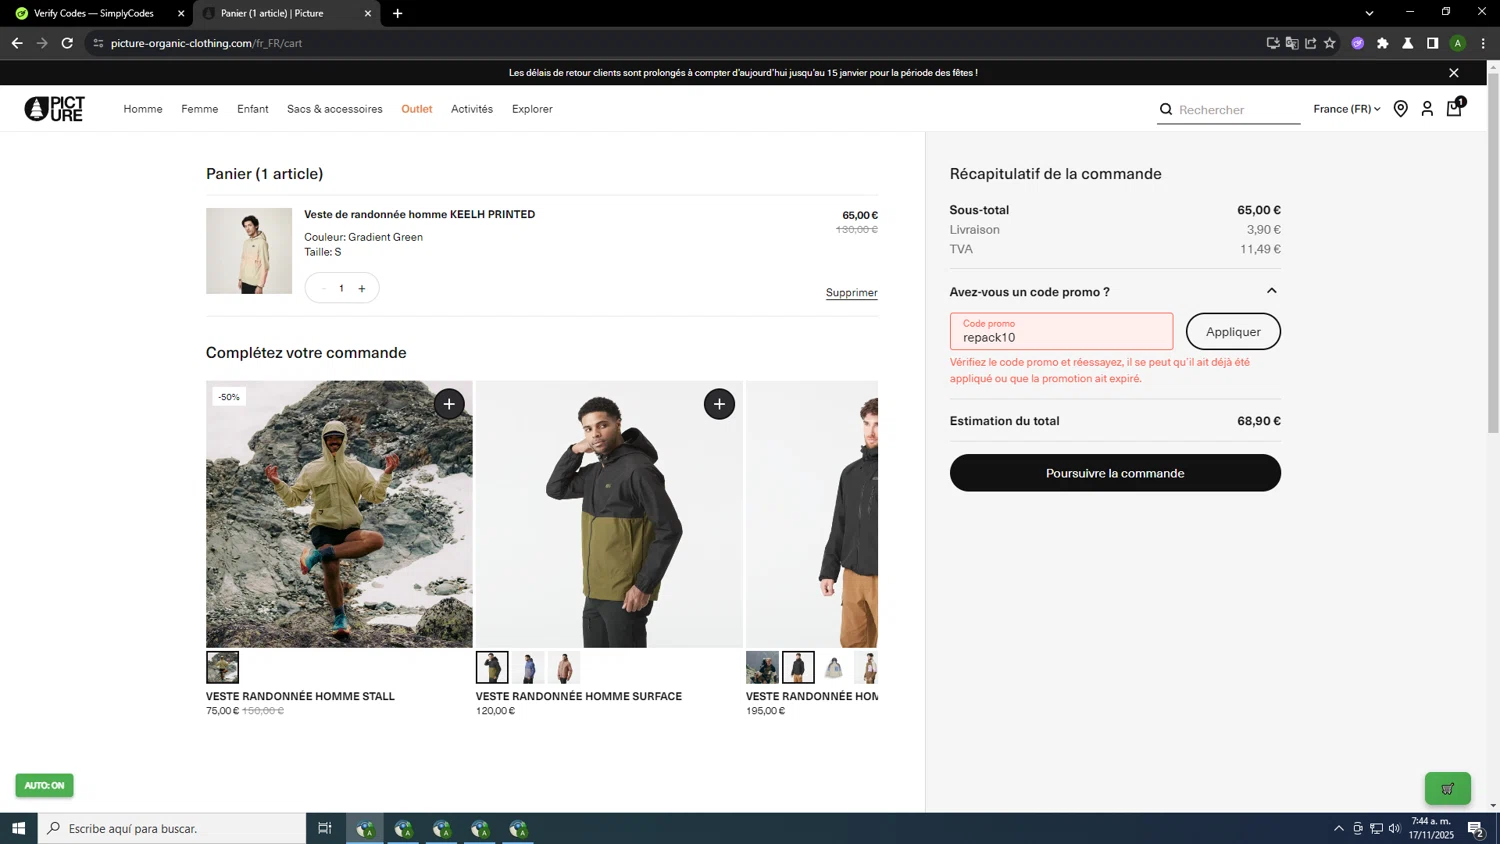Open the Activités menu
This screenshot has height=844, width=1500.
(x=472, y=109)
